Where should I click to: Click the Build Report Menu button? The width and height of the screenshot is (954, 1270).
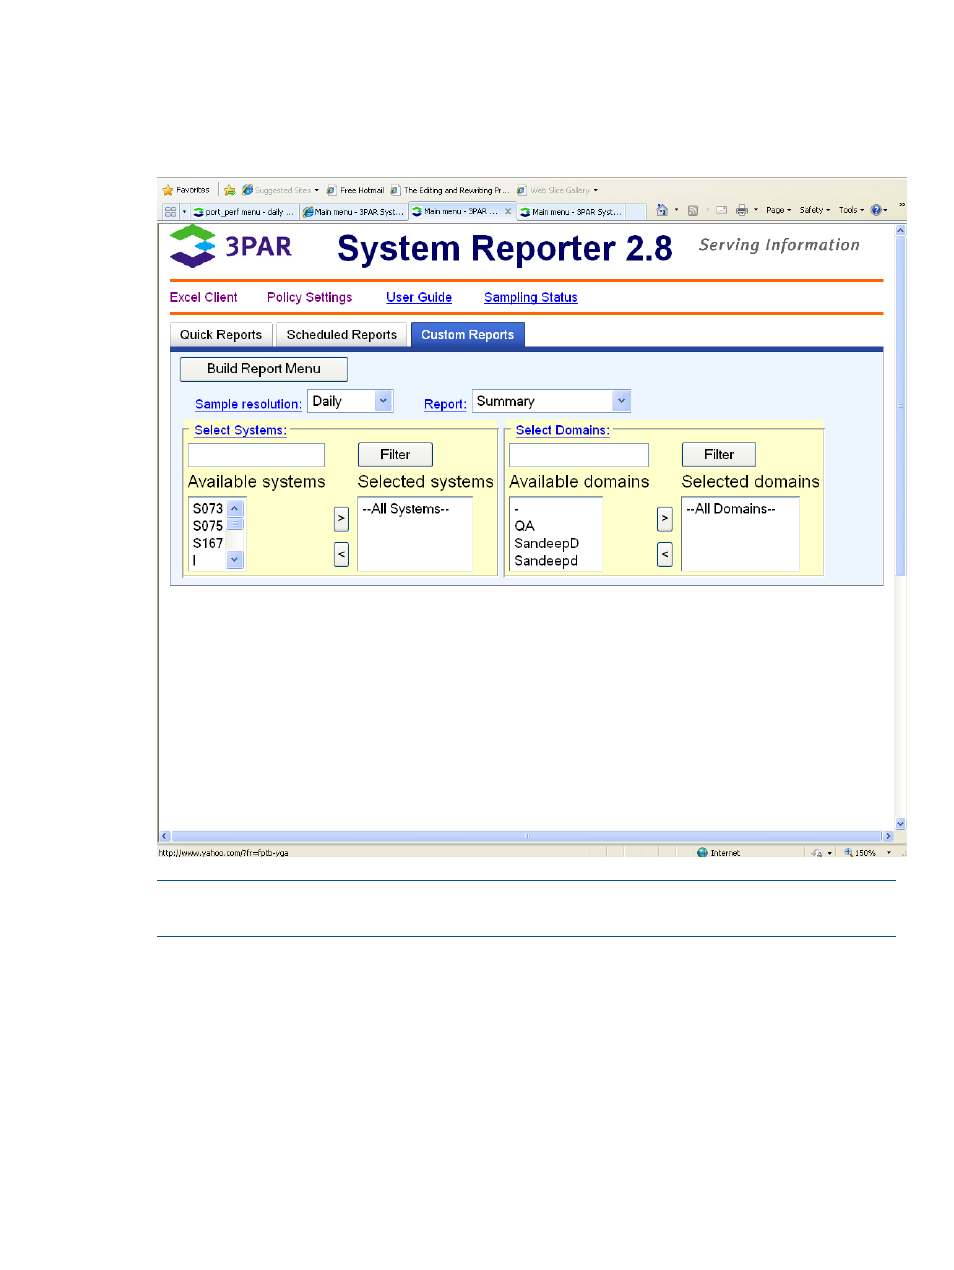coord(264,369)
